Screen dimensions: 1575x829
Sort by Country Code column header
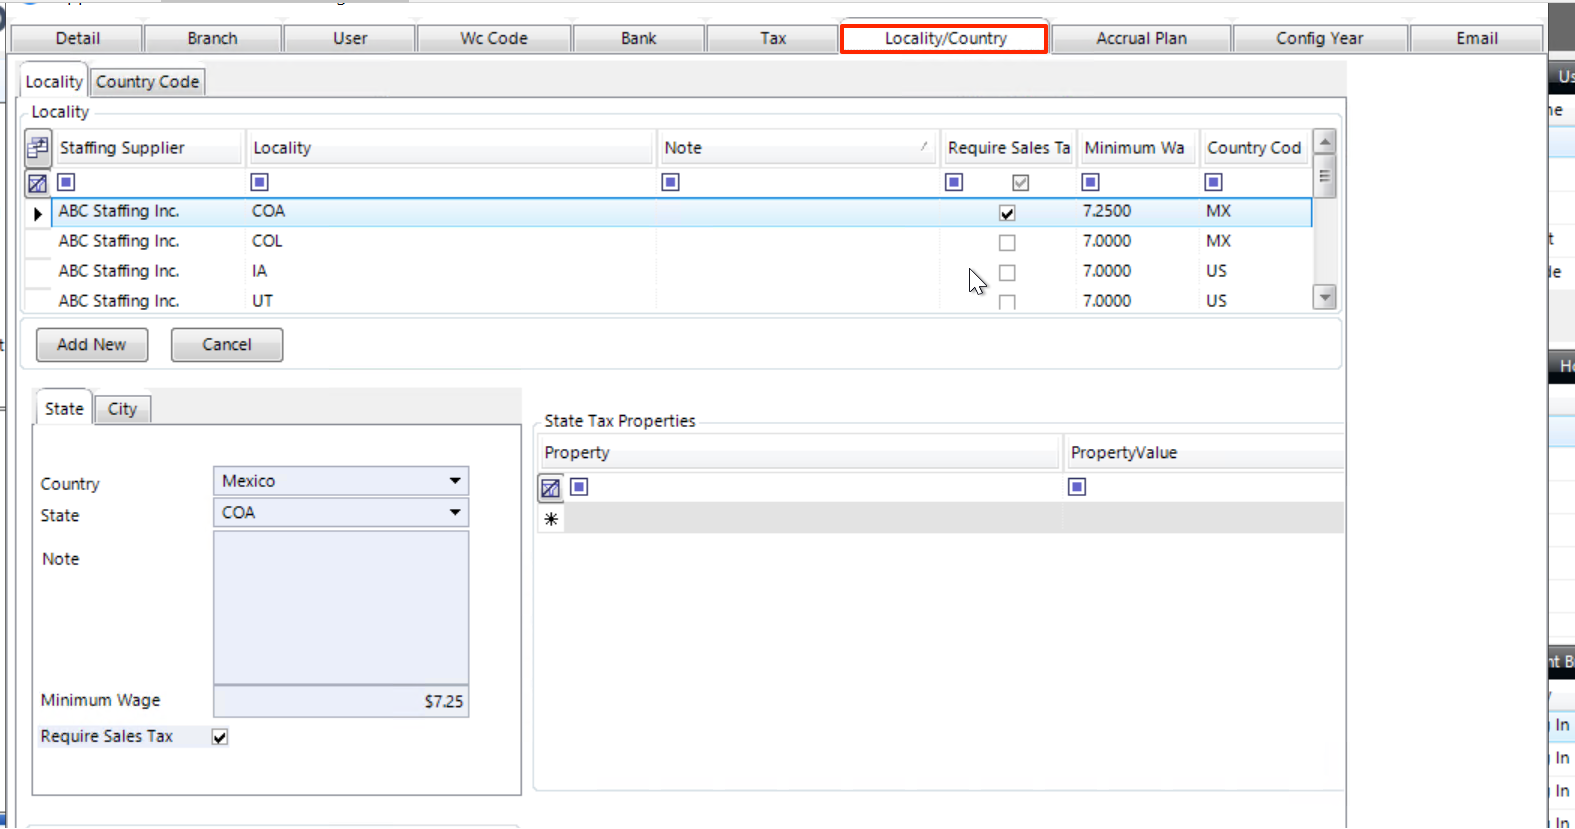coord(1255,148)
